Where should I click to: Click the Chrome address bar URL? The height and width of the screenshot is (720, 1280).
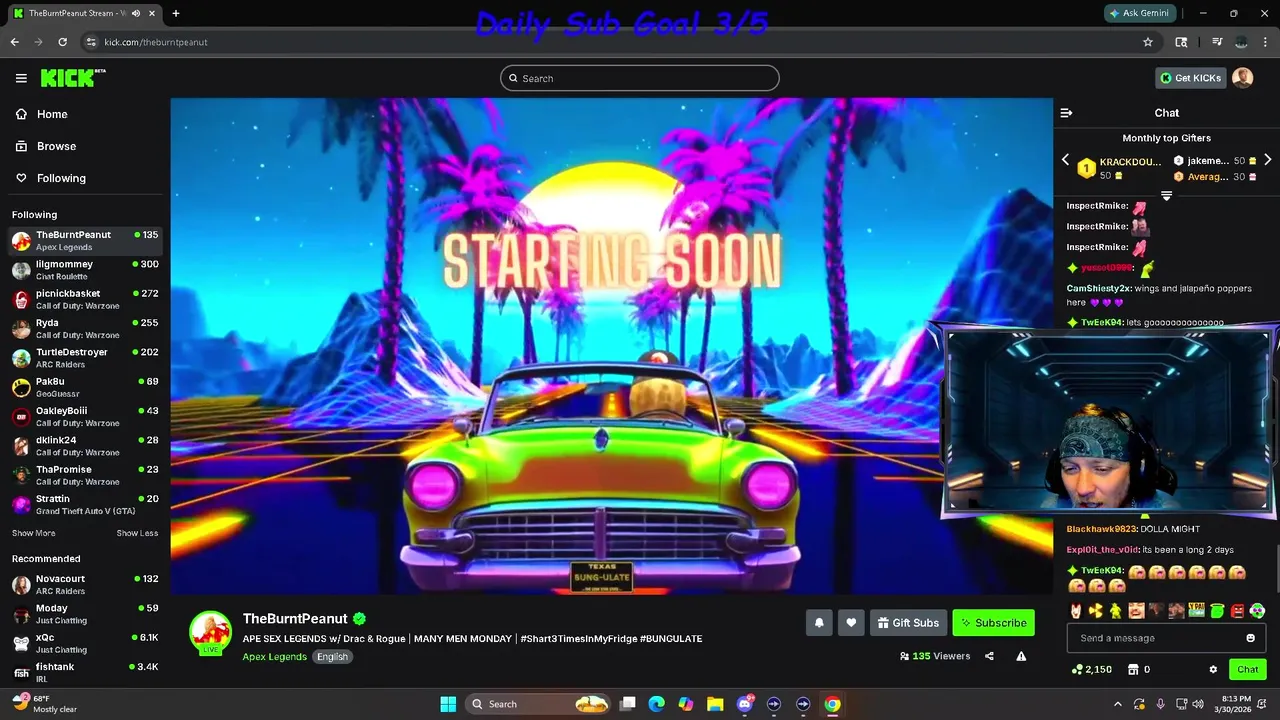click(x=156, y=42)
